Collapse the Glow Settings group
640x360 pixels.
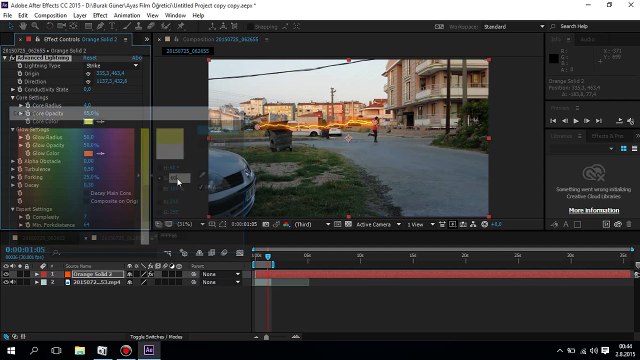pos(13,129)
